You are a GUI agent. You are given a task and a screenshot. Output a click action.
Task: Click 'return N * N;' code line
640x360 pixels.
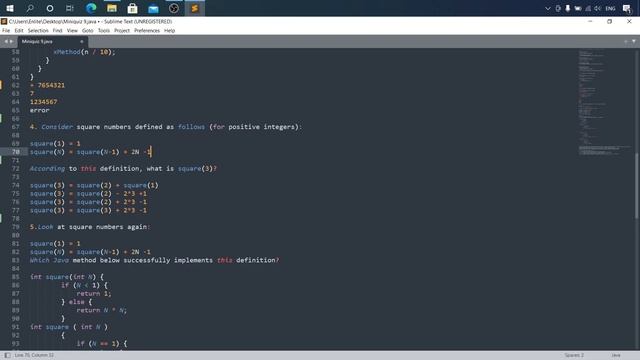(102, 310)
